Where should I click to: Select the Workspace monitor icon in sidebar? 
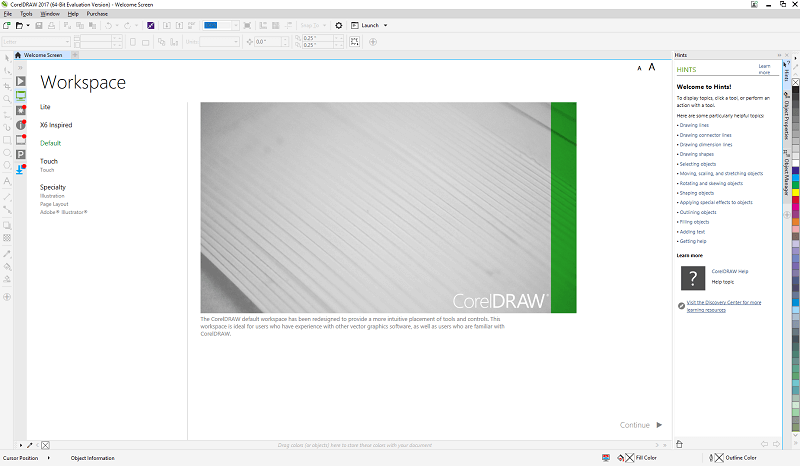20,95
